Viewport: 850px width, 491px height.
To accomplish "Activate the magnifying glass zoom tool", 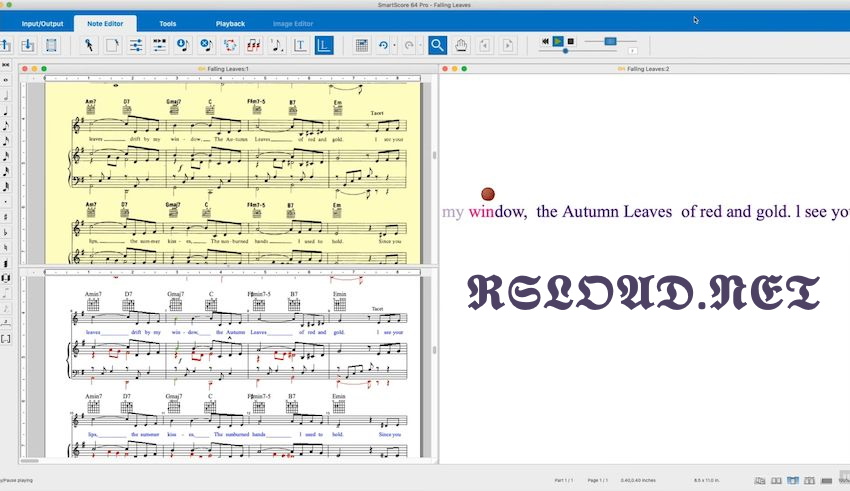I will [x=437, y=45].
